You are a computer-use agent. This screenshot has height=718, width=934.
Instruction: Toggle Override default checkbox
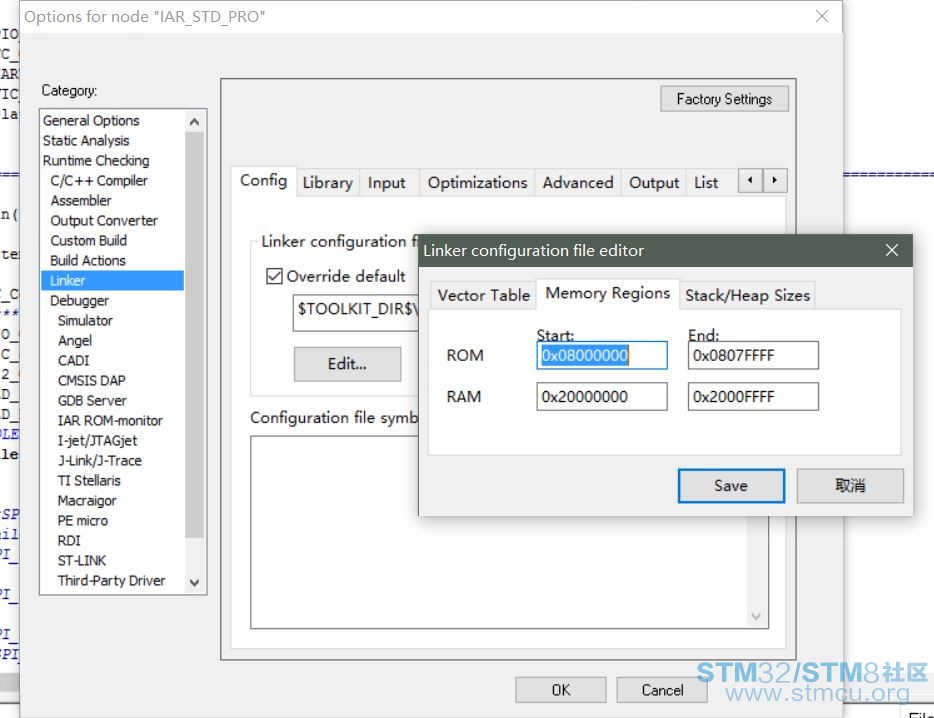click(274, 276)
